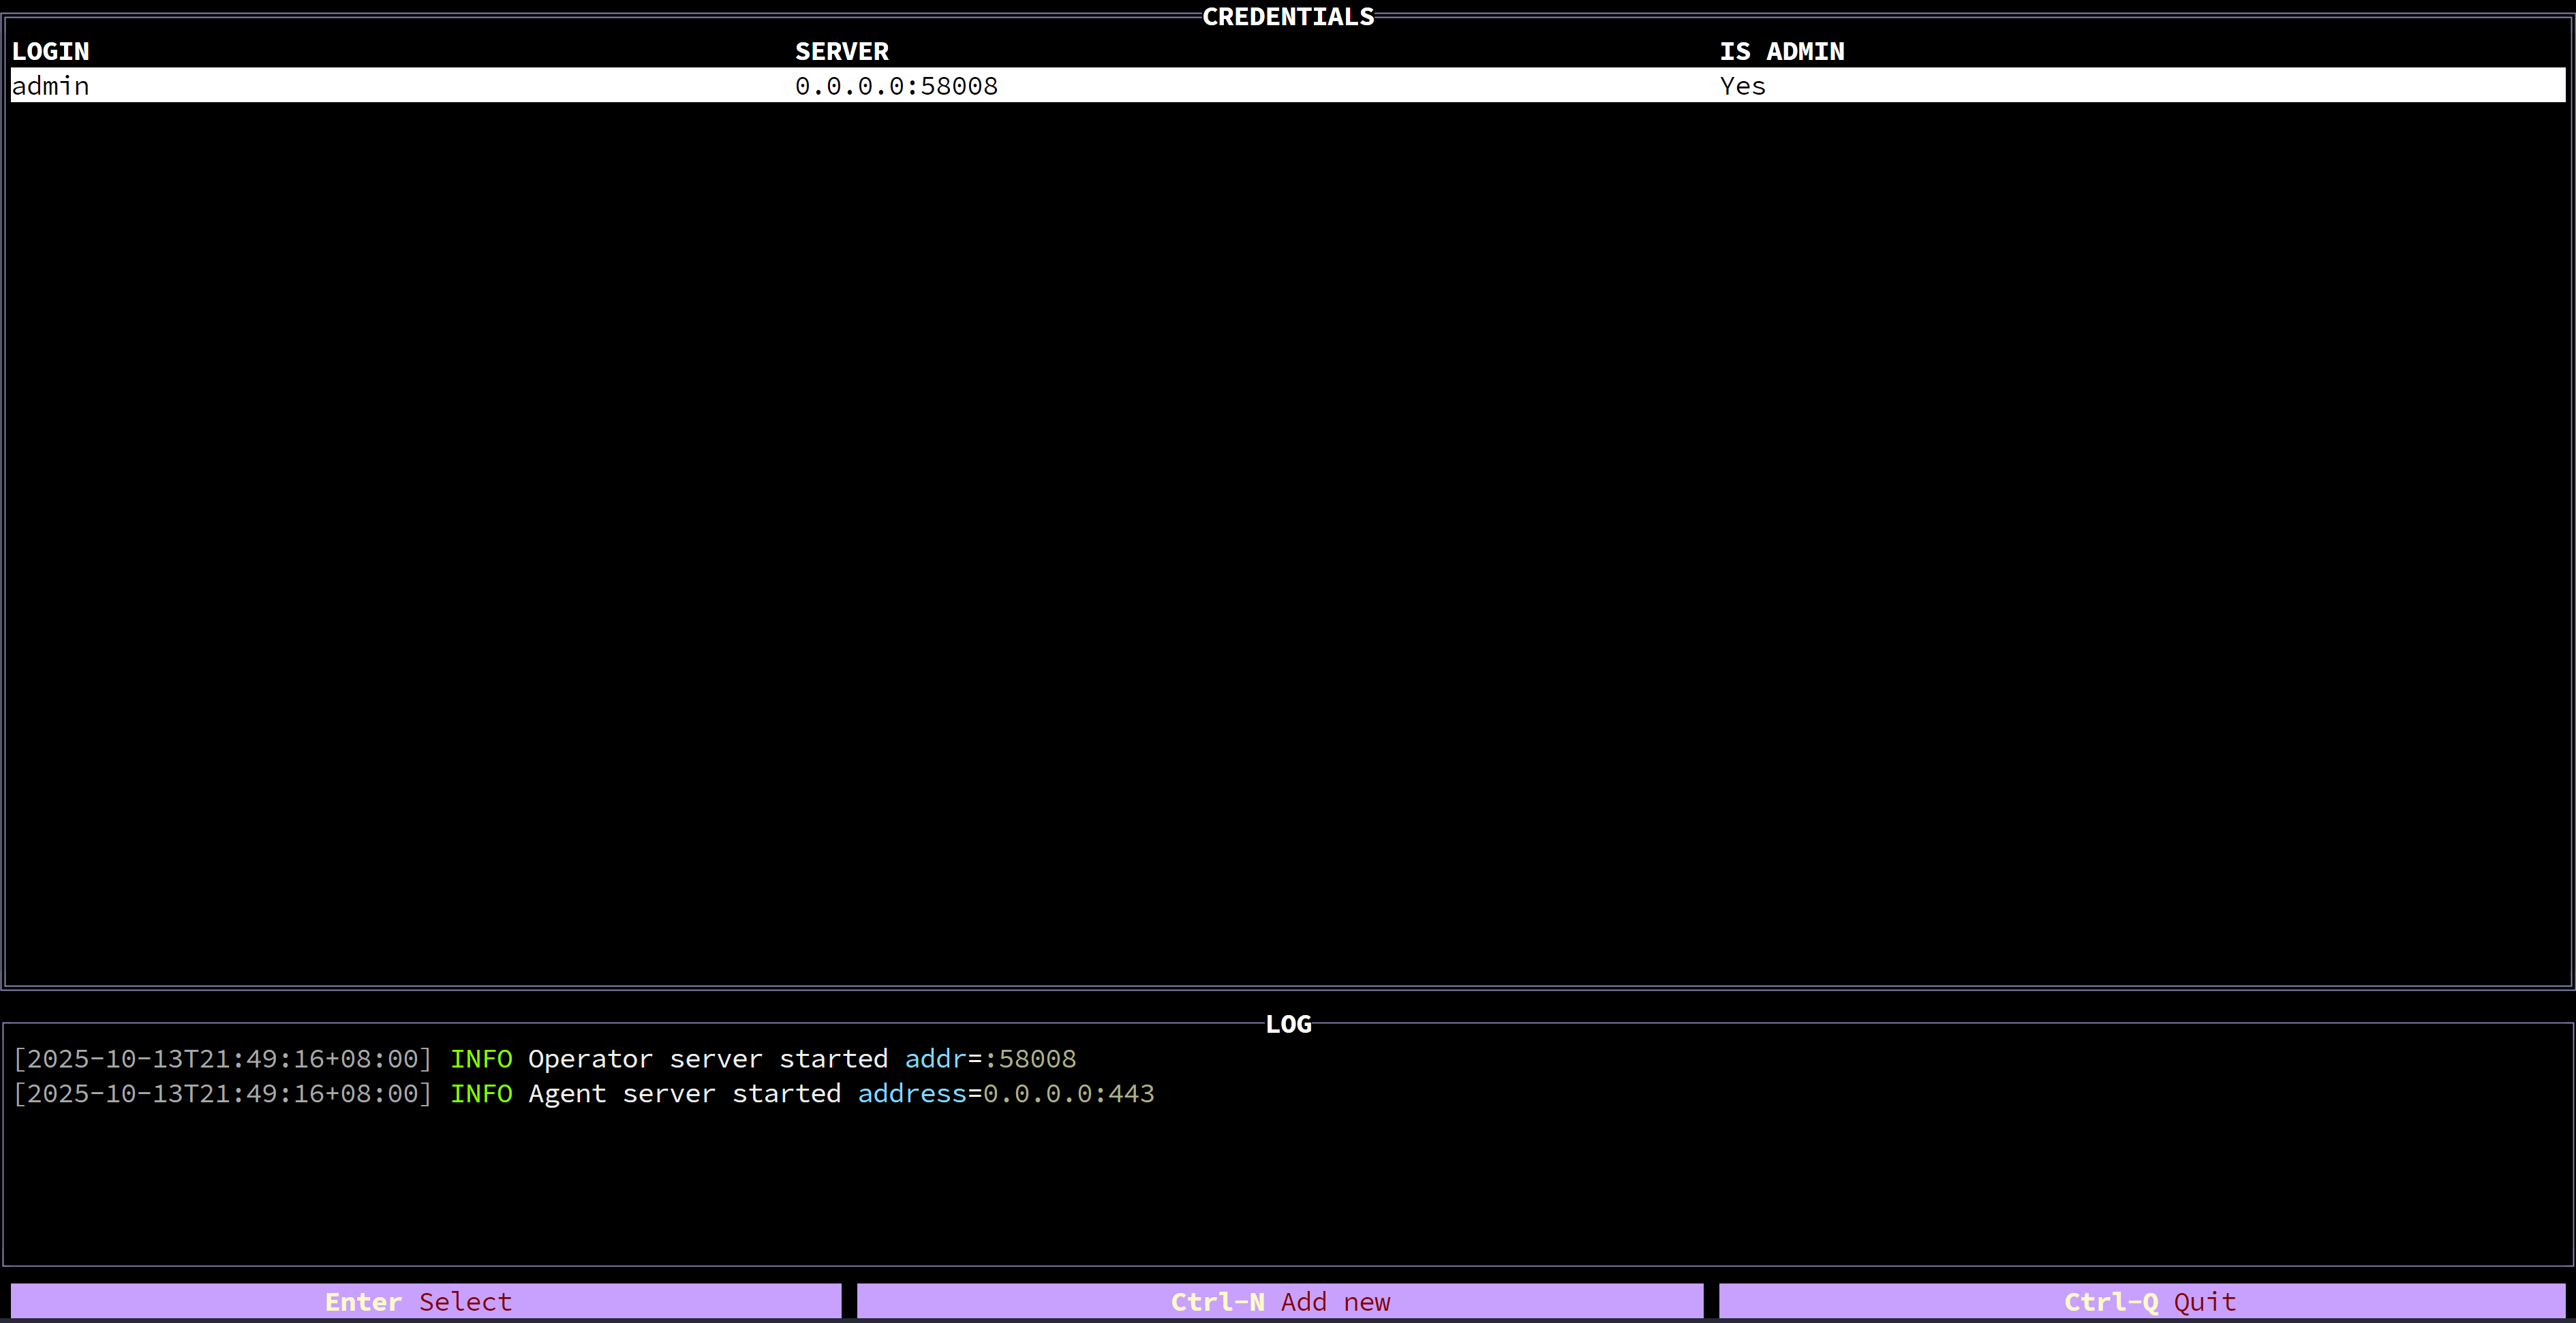
Task: Click the addr=:58008 log value
Action: (x=990, y=1059)
